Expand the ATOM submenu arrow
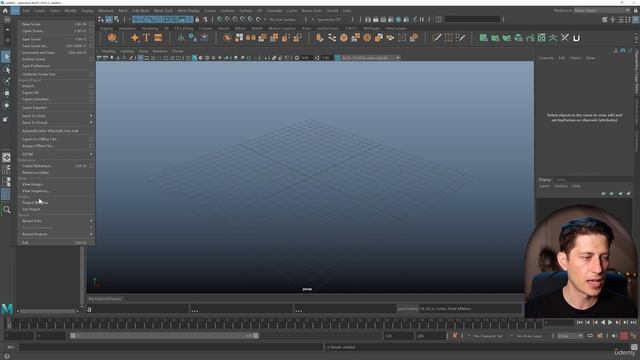Screen dimensions: 640x360 [x=91, y=154]
